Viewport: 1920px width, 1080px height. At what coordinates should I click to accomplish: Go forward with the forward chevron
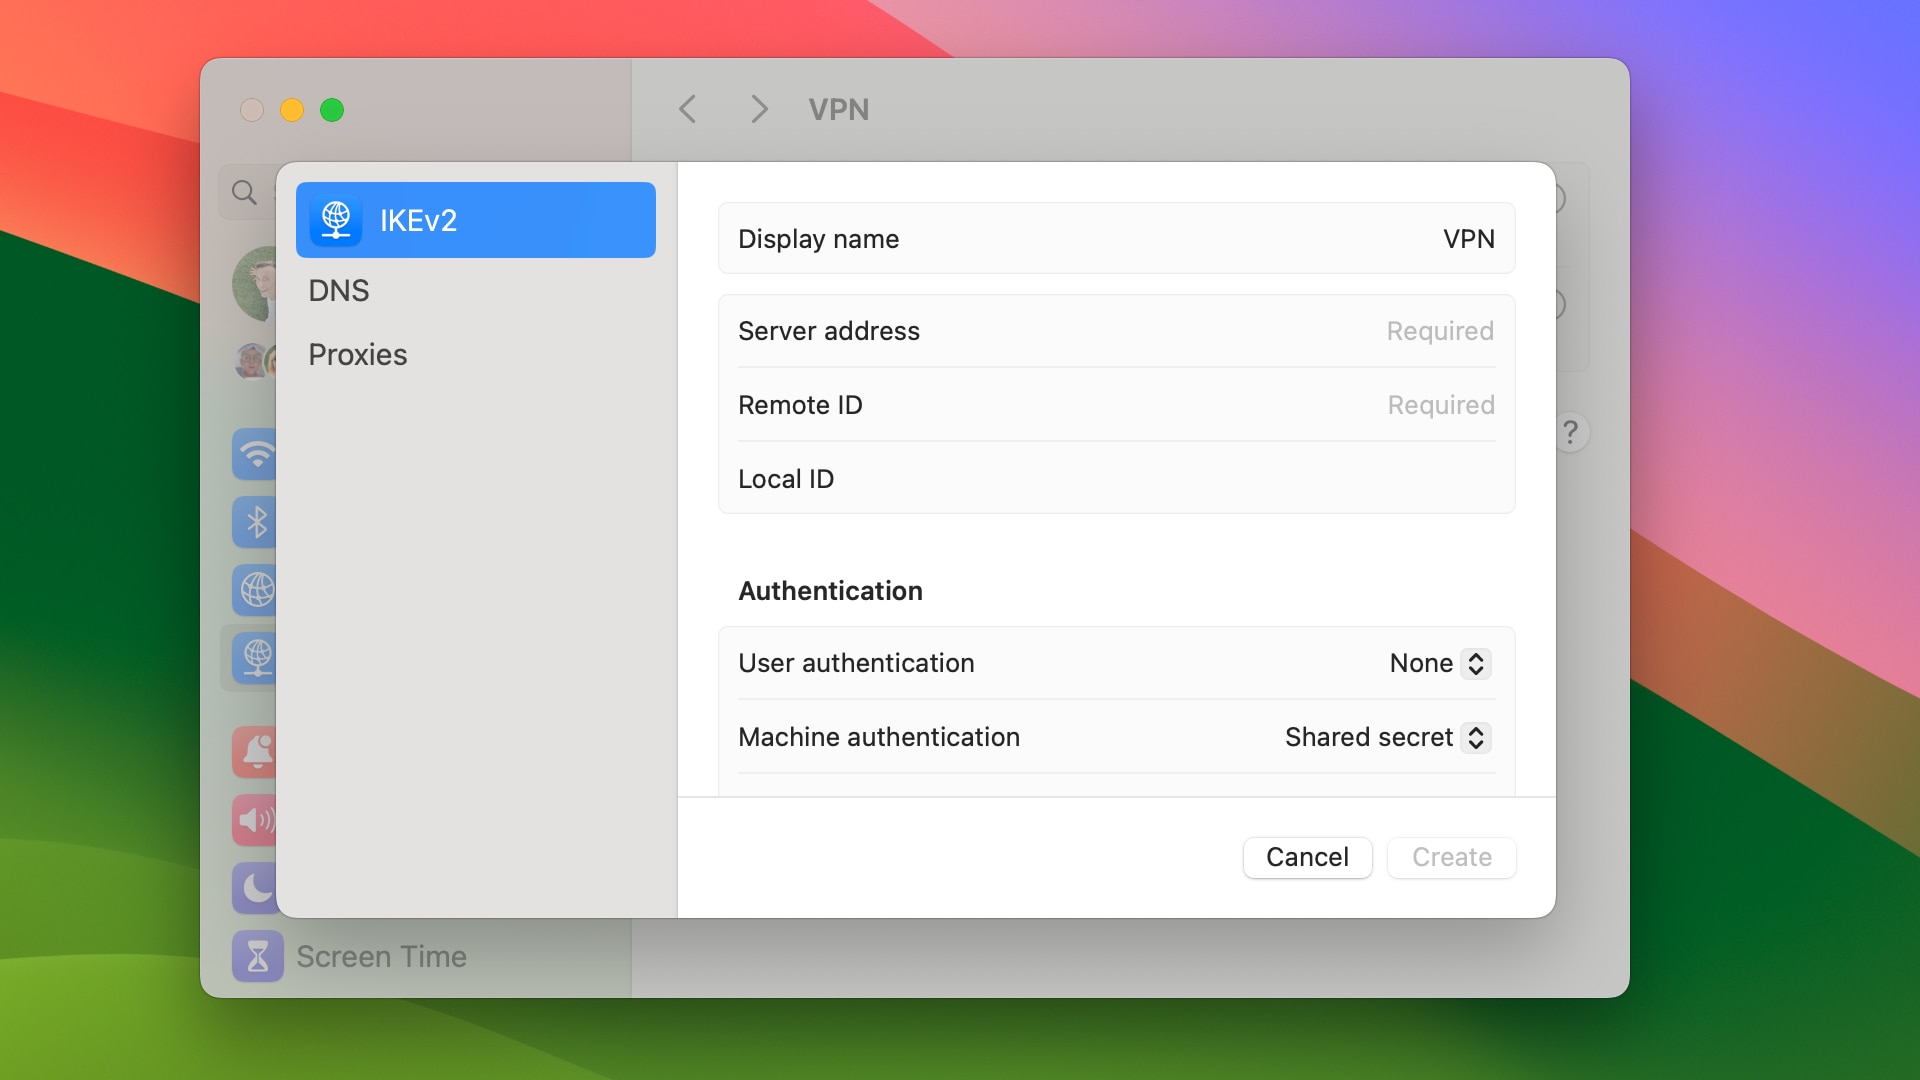tap(759, 109)
